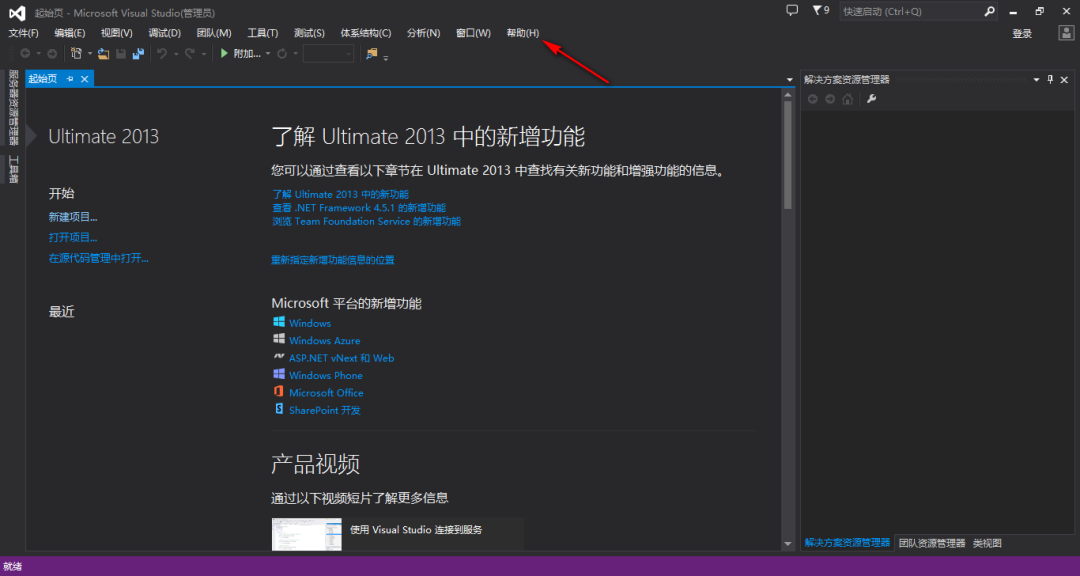Click the Home icon in 解决方案资源管理器
1080x576 pixels.
click(x=848, y=97)
